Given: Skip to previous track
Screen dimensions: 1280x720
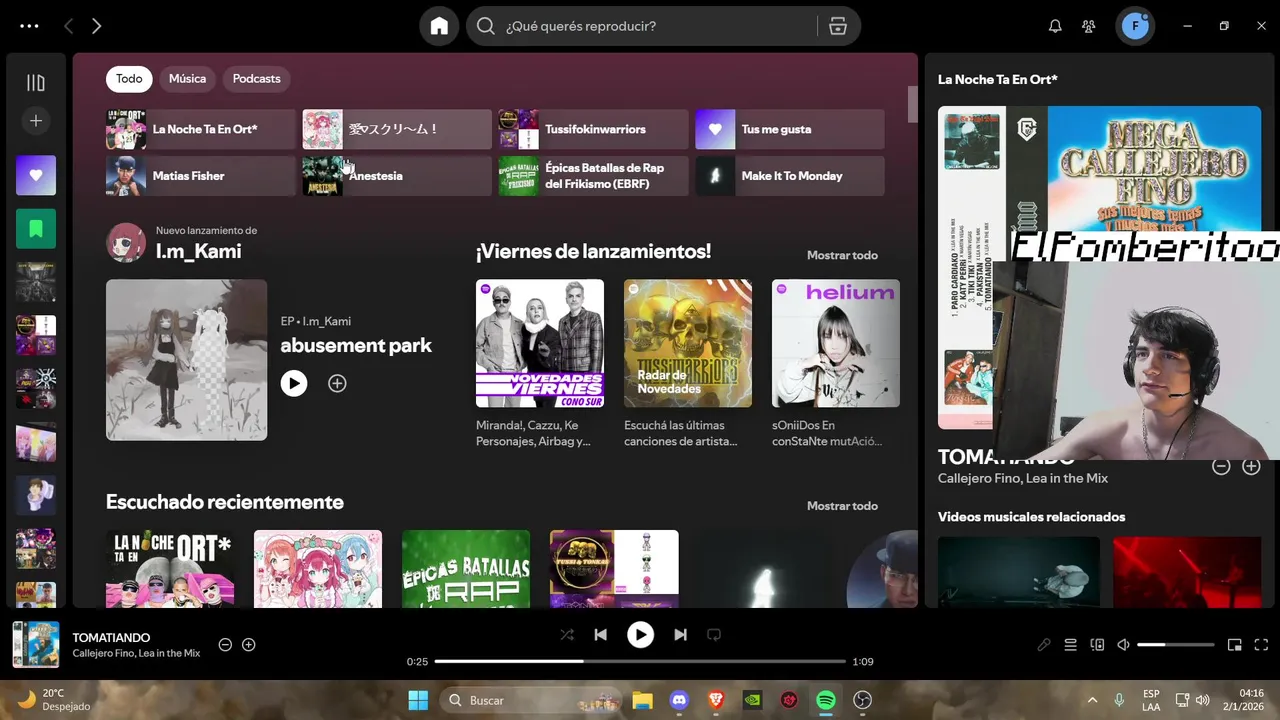Looking at the screenshot, I should [x=600, y=635].
